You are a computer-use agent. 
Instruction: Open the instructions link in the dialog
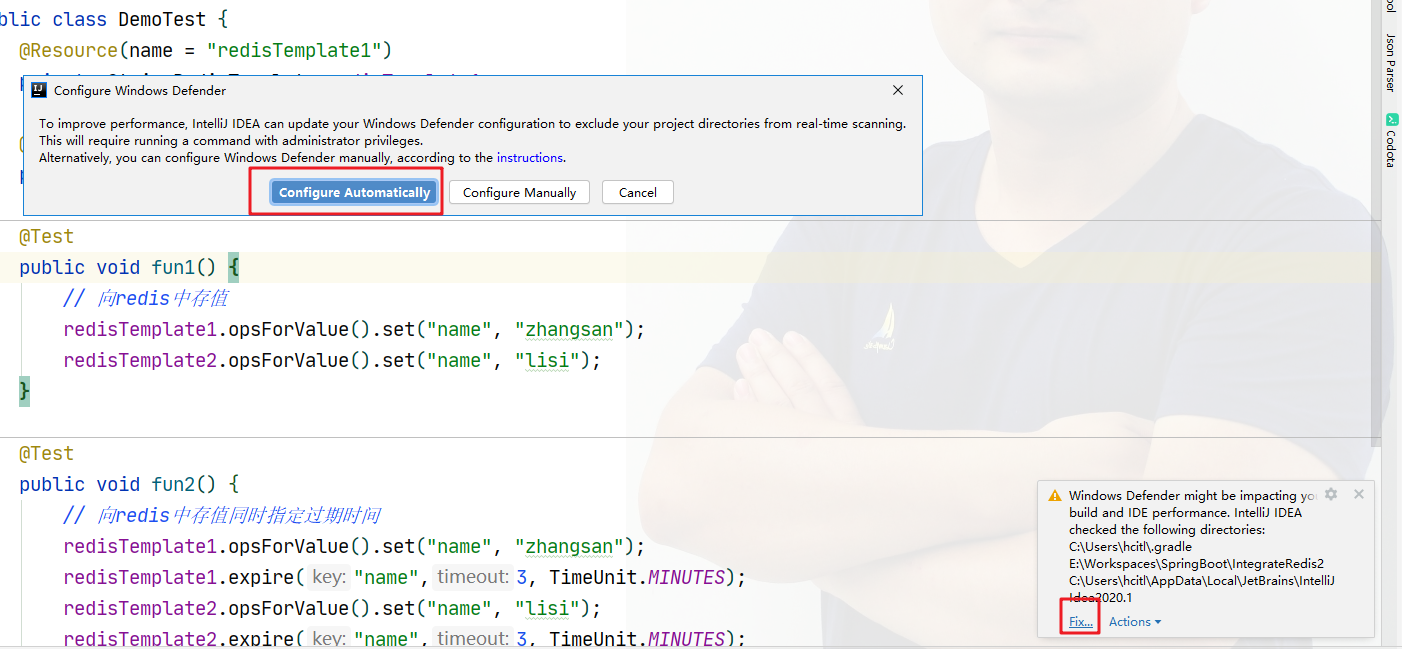tap(530, 157)
